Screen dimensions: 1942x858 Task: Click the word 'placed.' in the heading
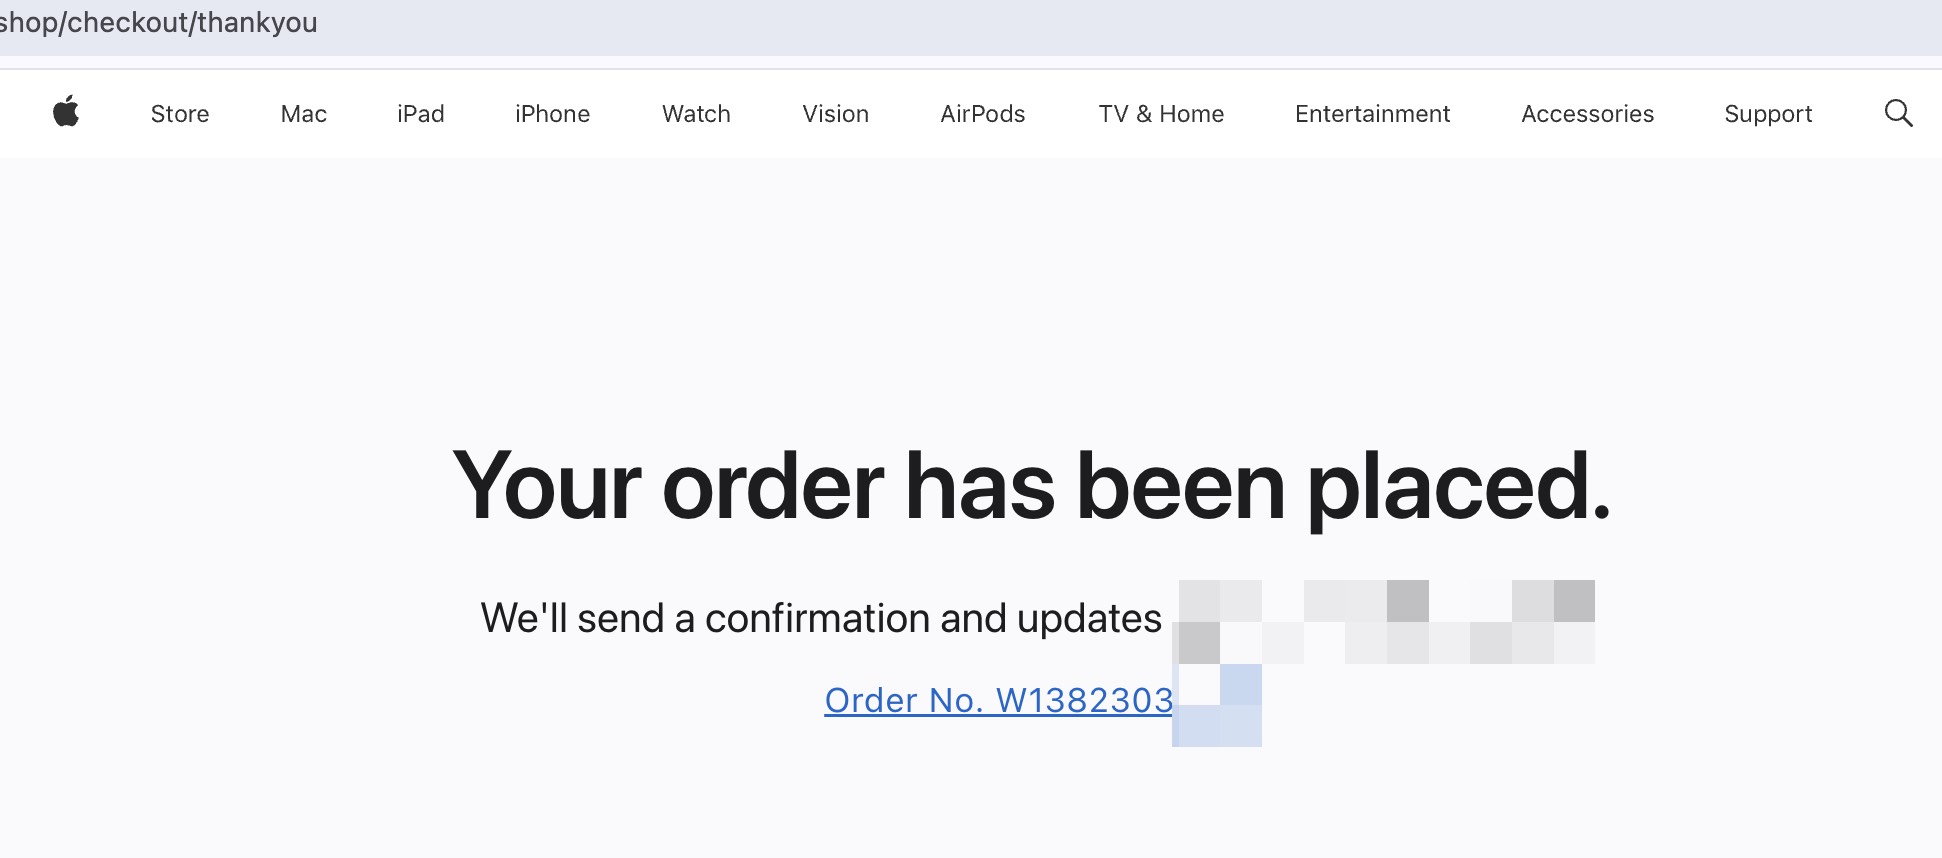[1459, 486]
